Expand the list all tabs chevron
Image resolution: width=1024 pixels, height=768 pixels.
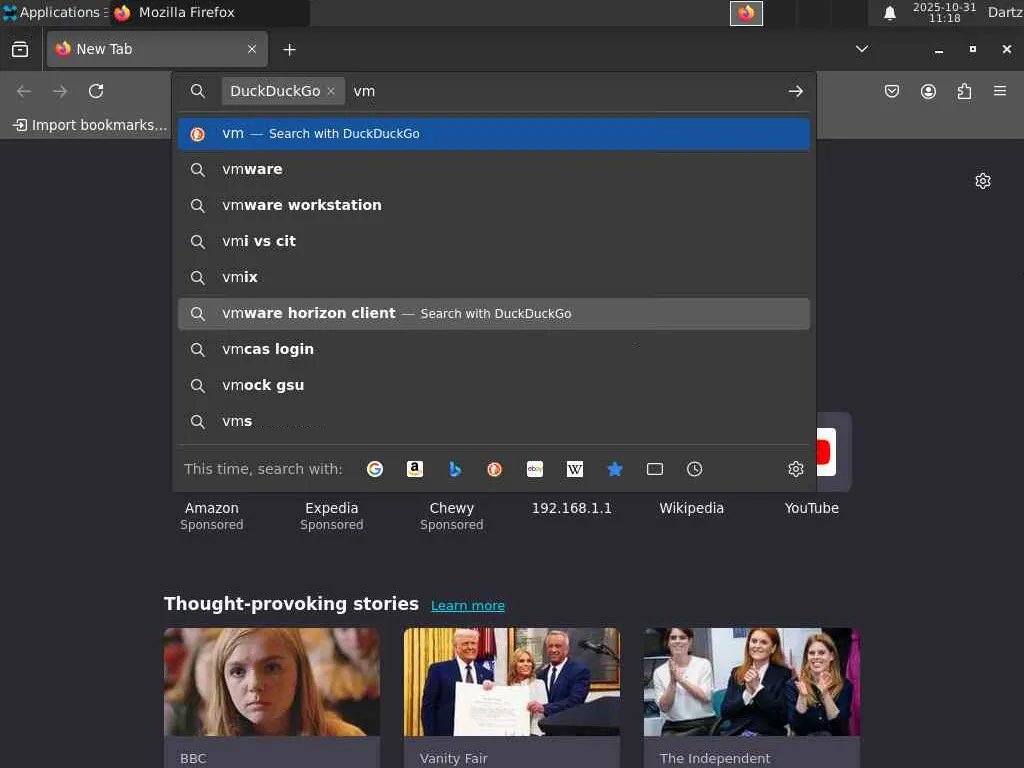(862, 49)
